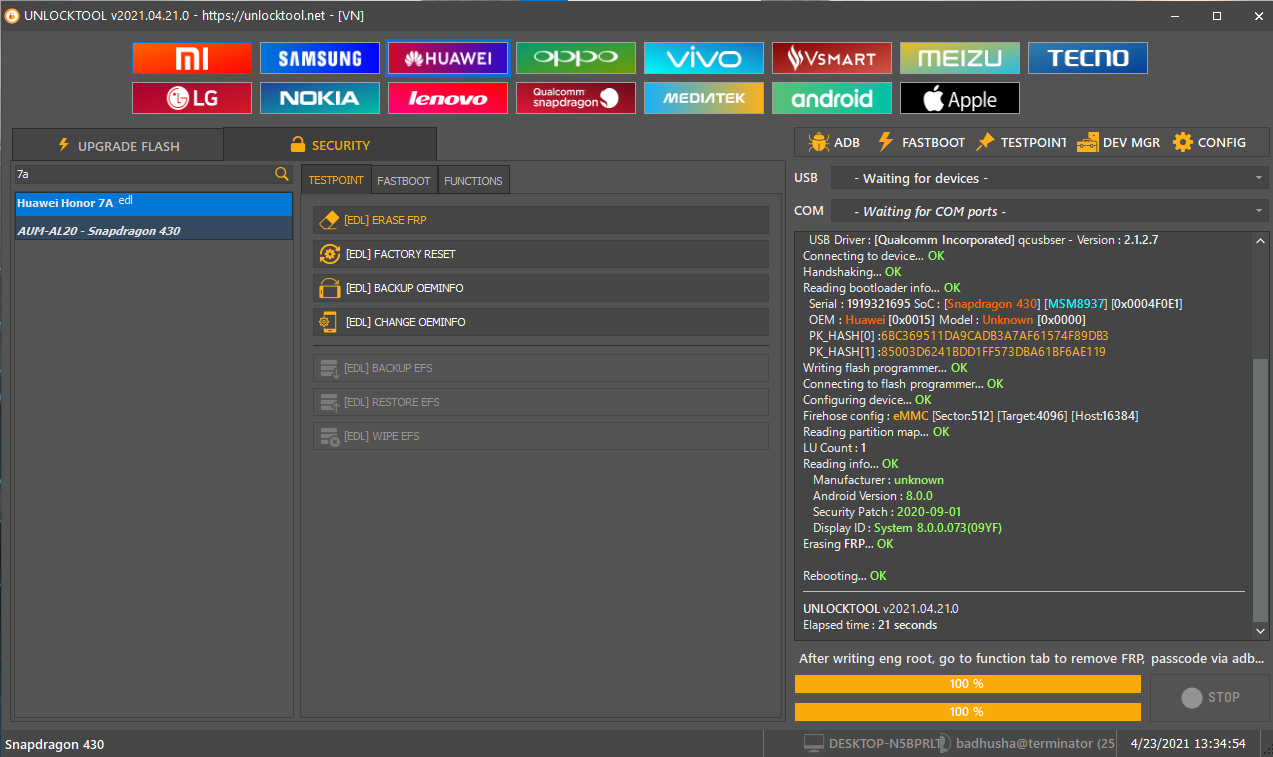The image size is (1273, 757).
Task: Click the PK_HASH[0] value line
Action: point(958,336)
